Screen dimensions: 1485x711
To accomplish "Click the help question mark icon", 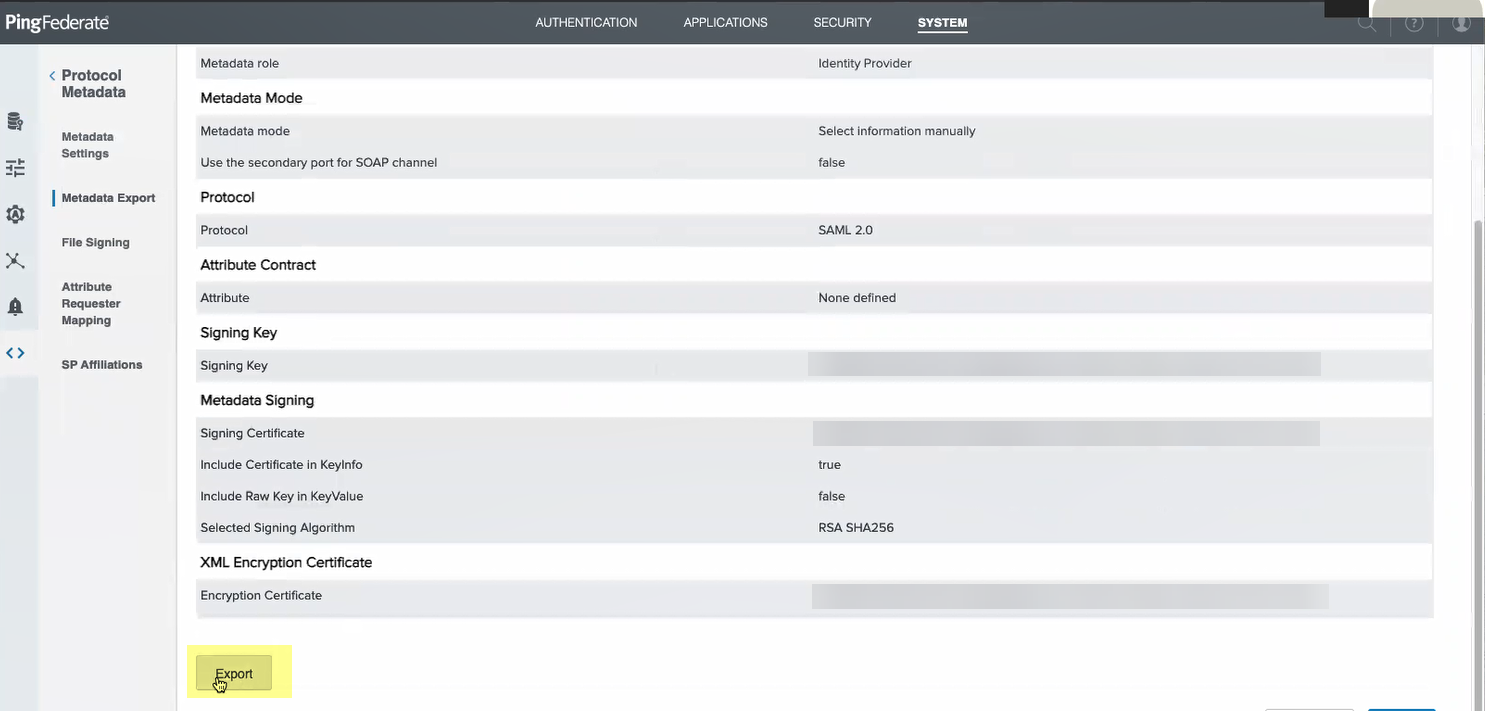I will coord(1414,23).
